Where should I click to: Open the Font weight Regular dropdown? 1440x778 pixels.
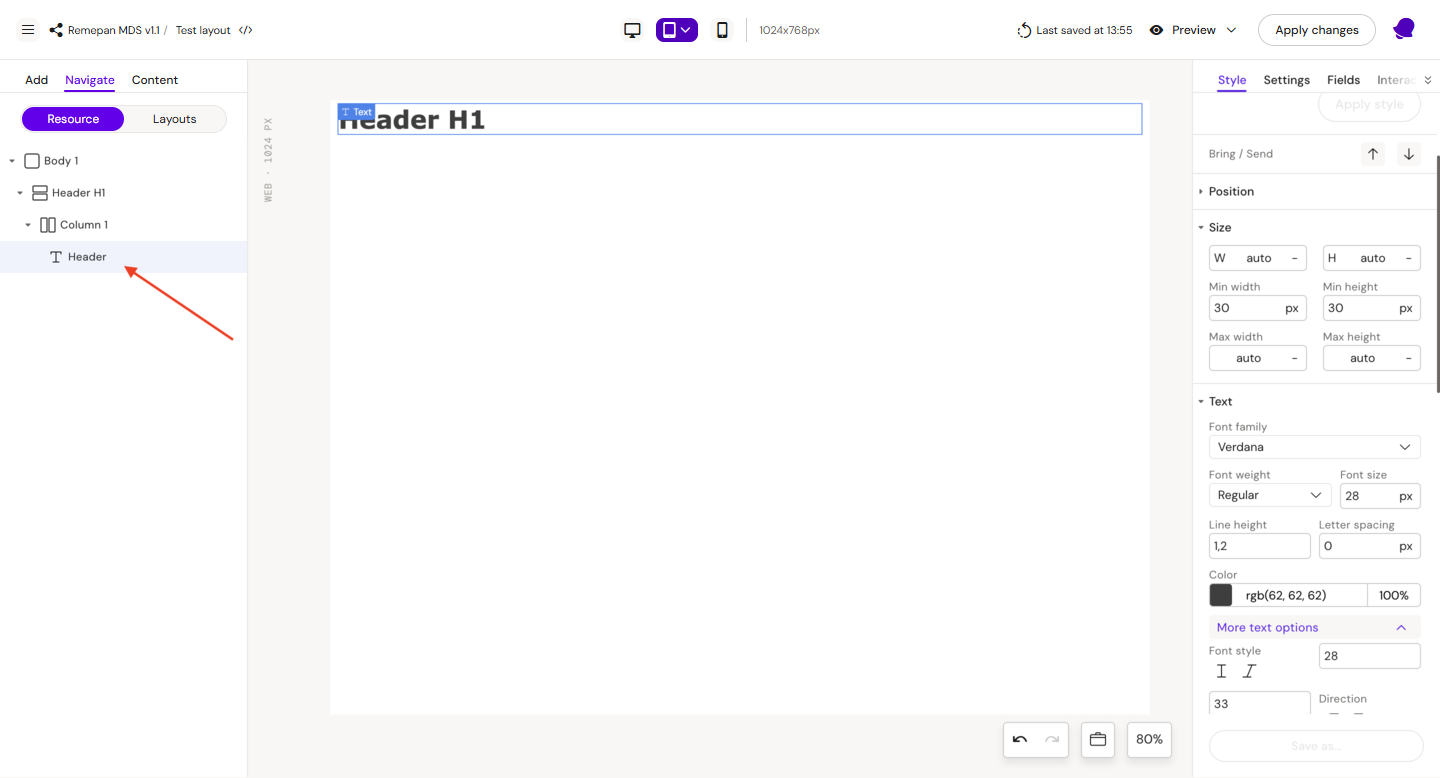(1270, 495)
